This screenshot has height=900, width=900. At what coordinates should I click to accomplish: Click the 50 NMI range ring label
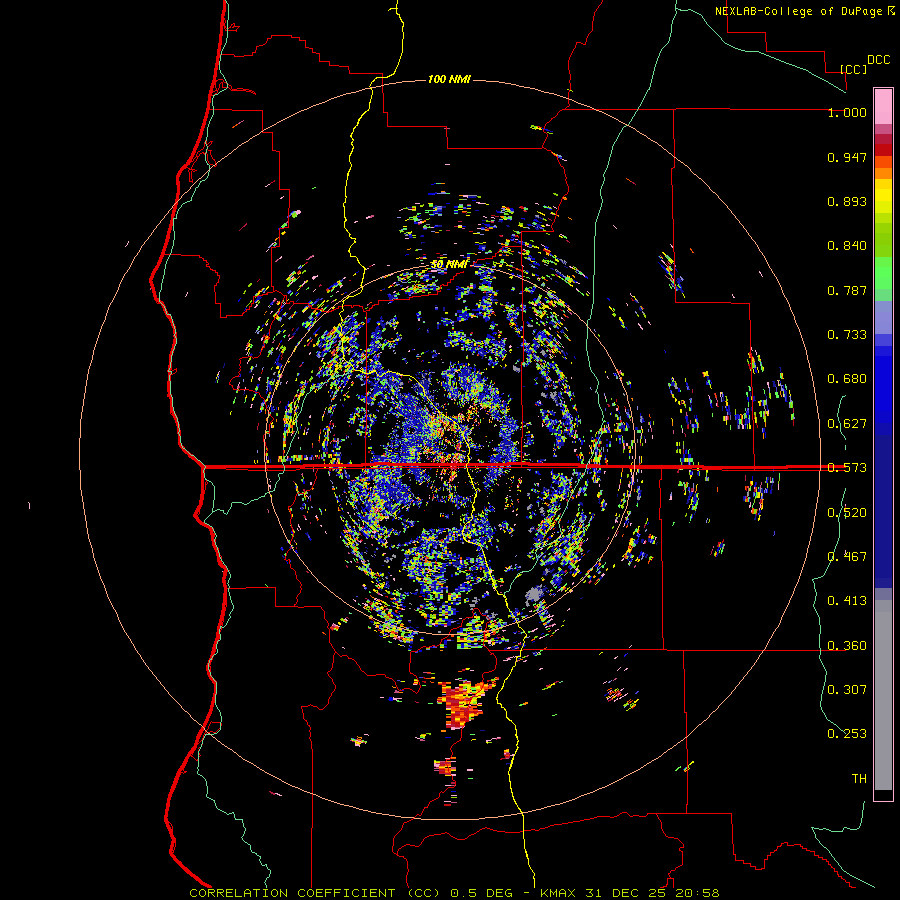click(449, 265)
